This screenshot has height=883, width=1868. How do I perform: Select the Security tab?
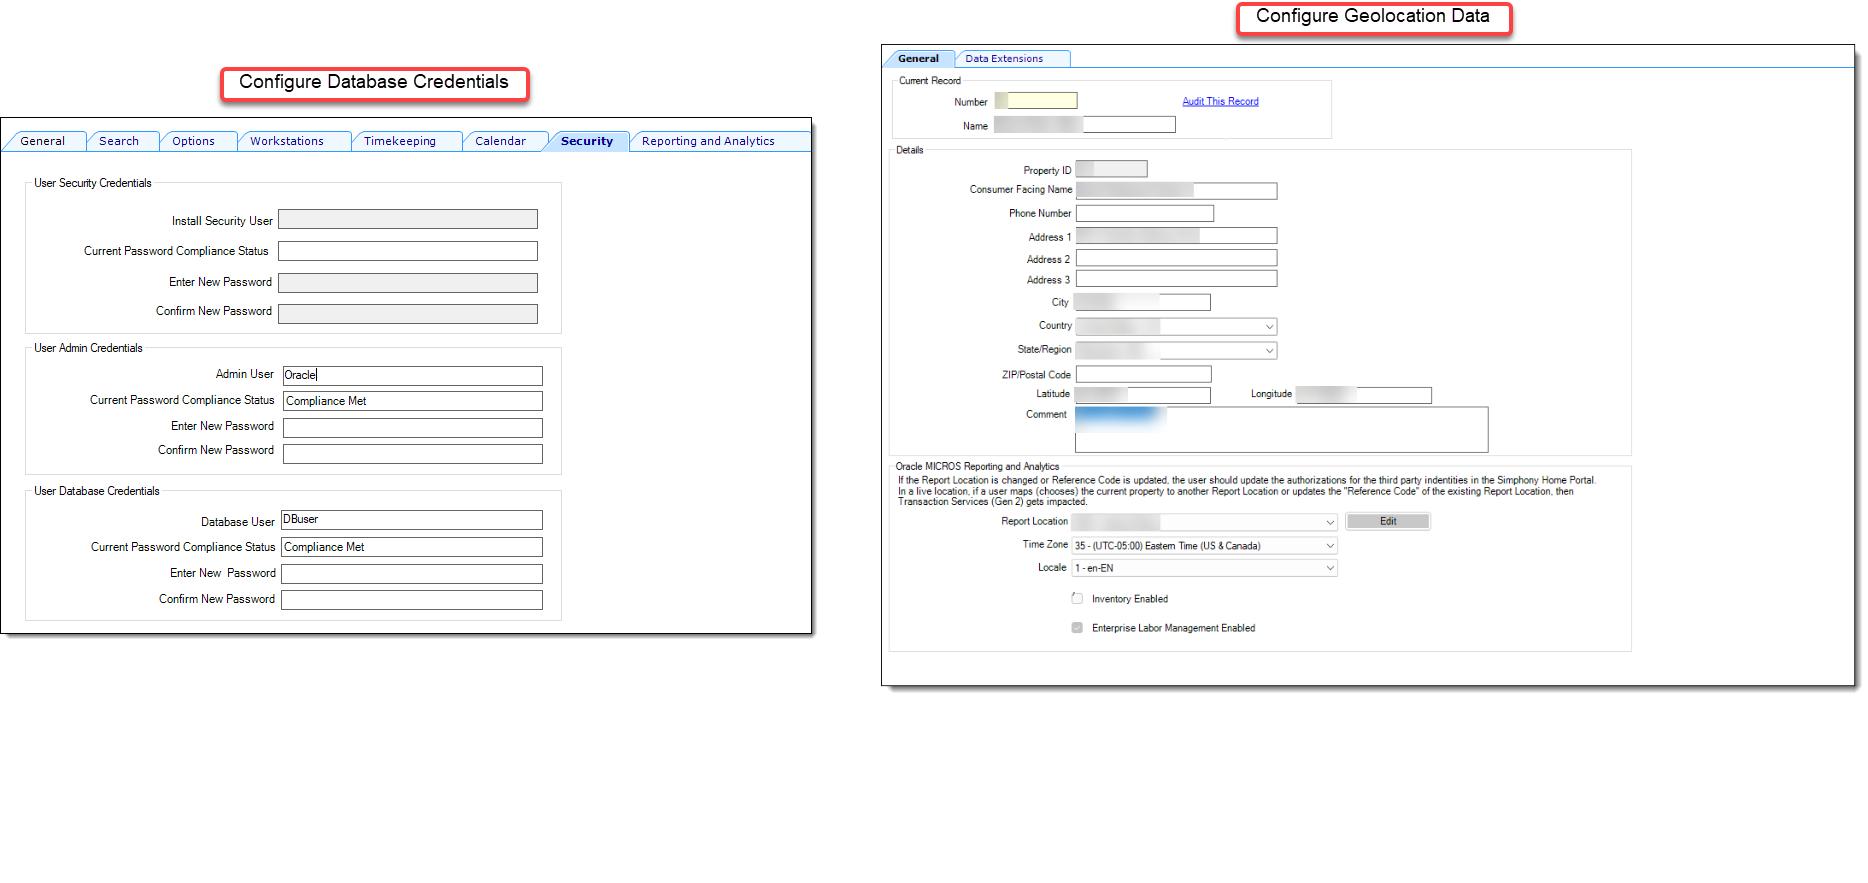[587, 141]
